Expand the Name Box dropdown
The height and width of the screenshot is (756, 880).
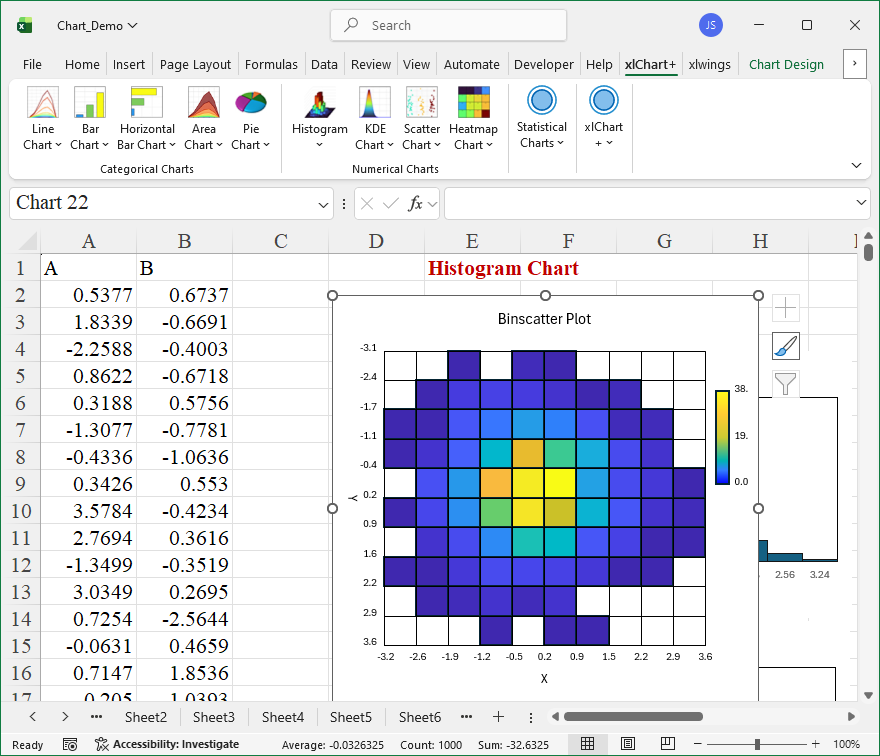[324, 204]
